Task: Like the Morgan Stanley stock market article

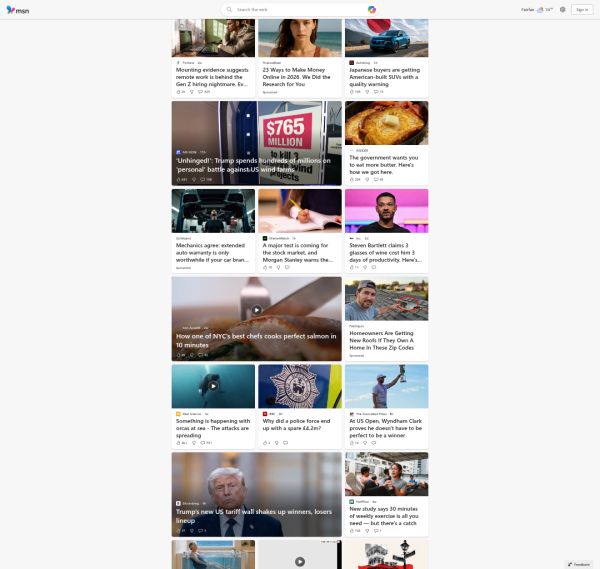Action: [x=265, y=267]
